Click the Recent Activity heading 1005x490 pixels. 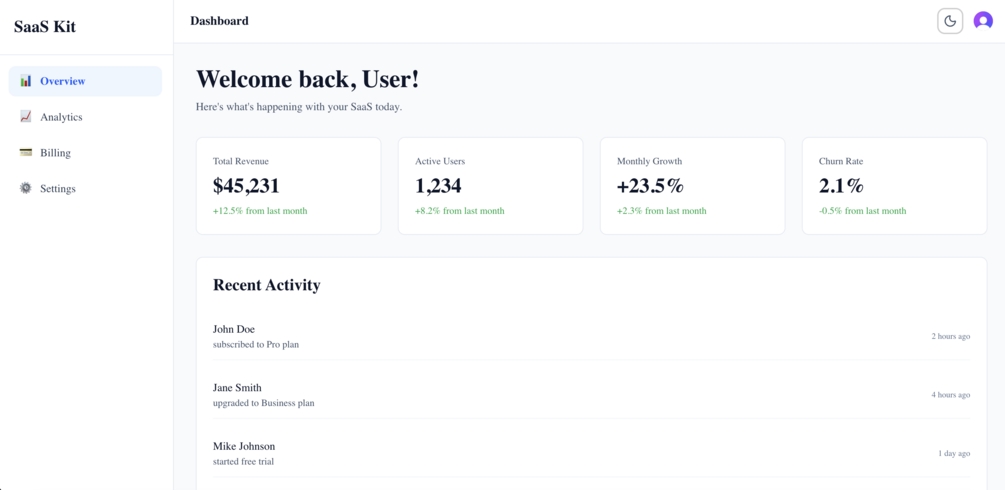pos(267,285)
